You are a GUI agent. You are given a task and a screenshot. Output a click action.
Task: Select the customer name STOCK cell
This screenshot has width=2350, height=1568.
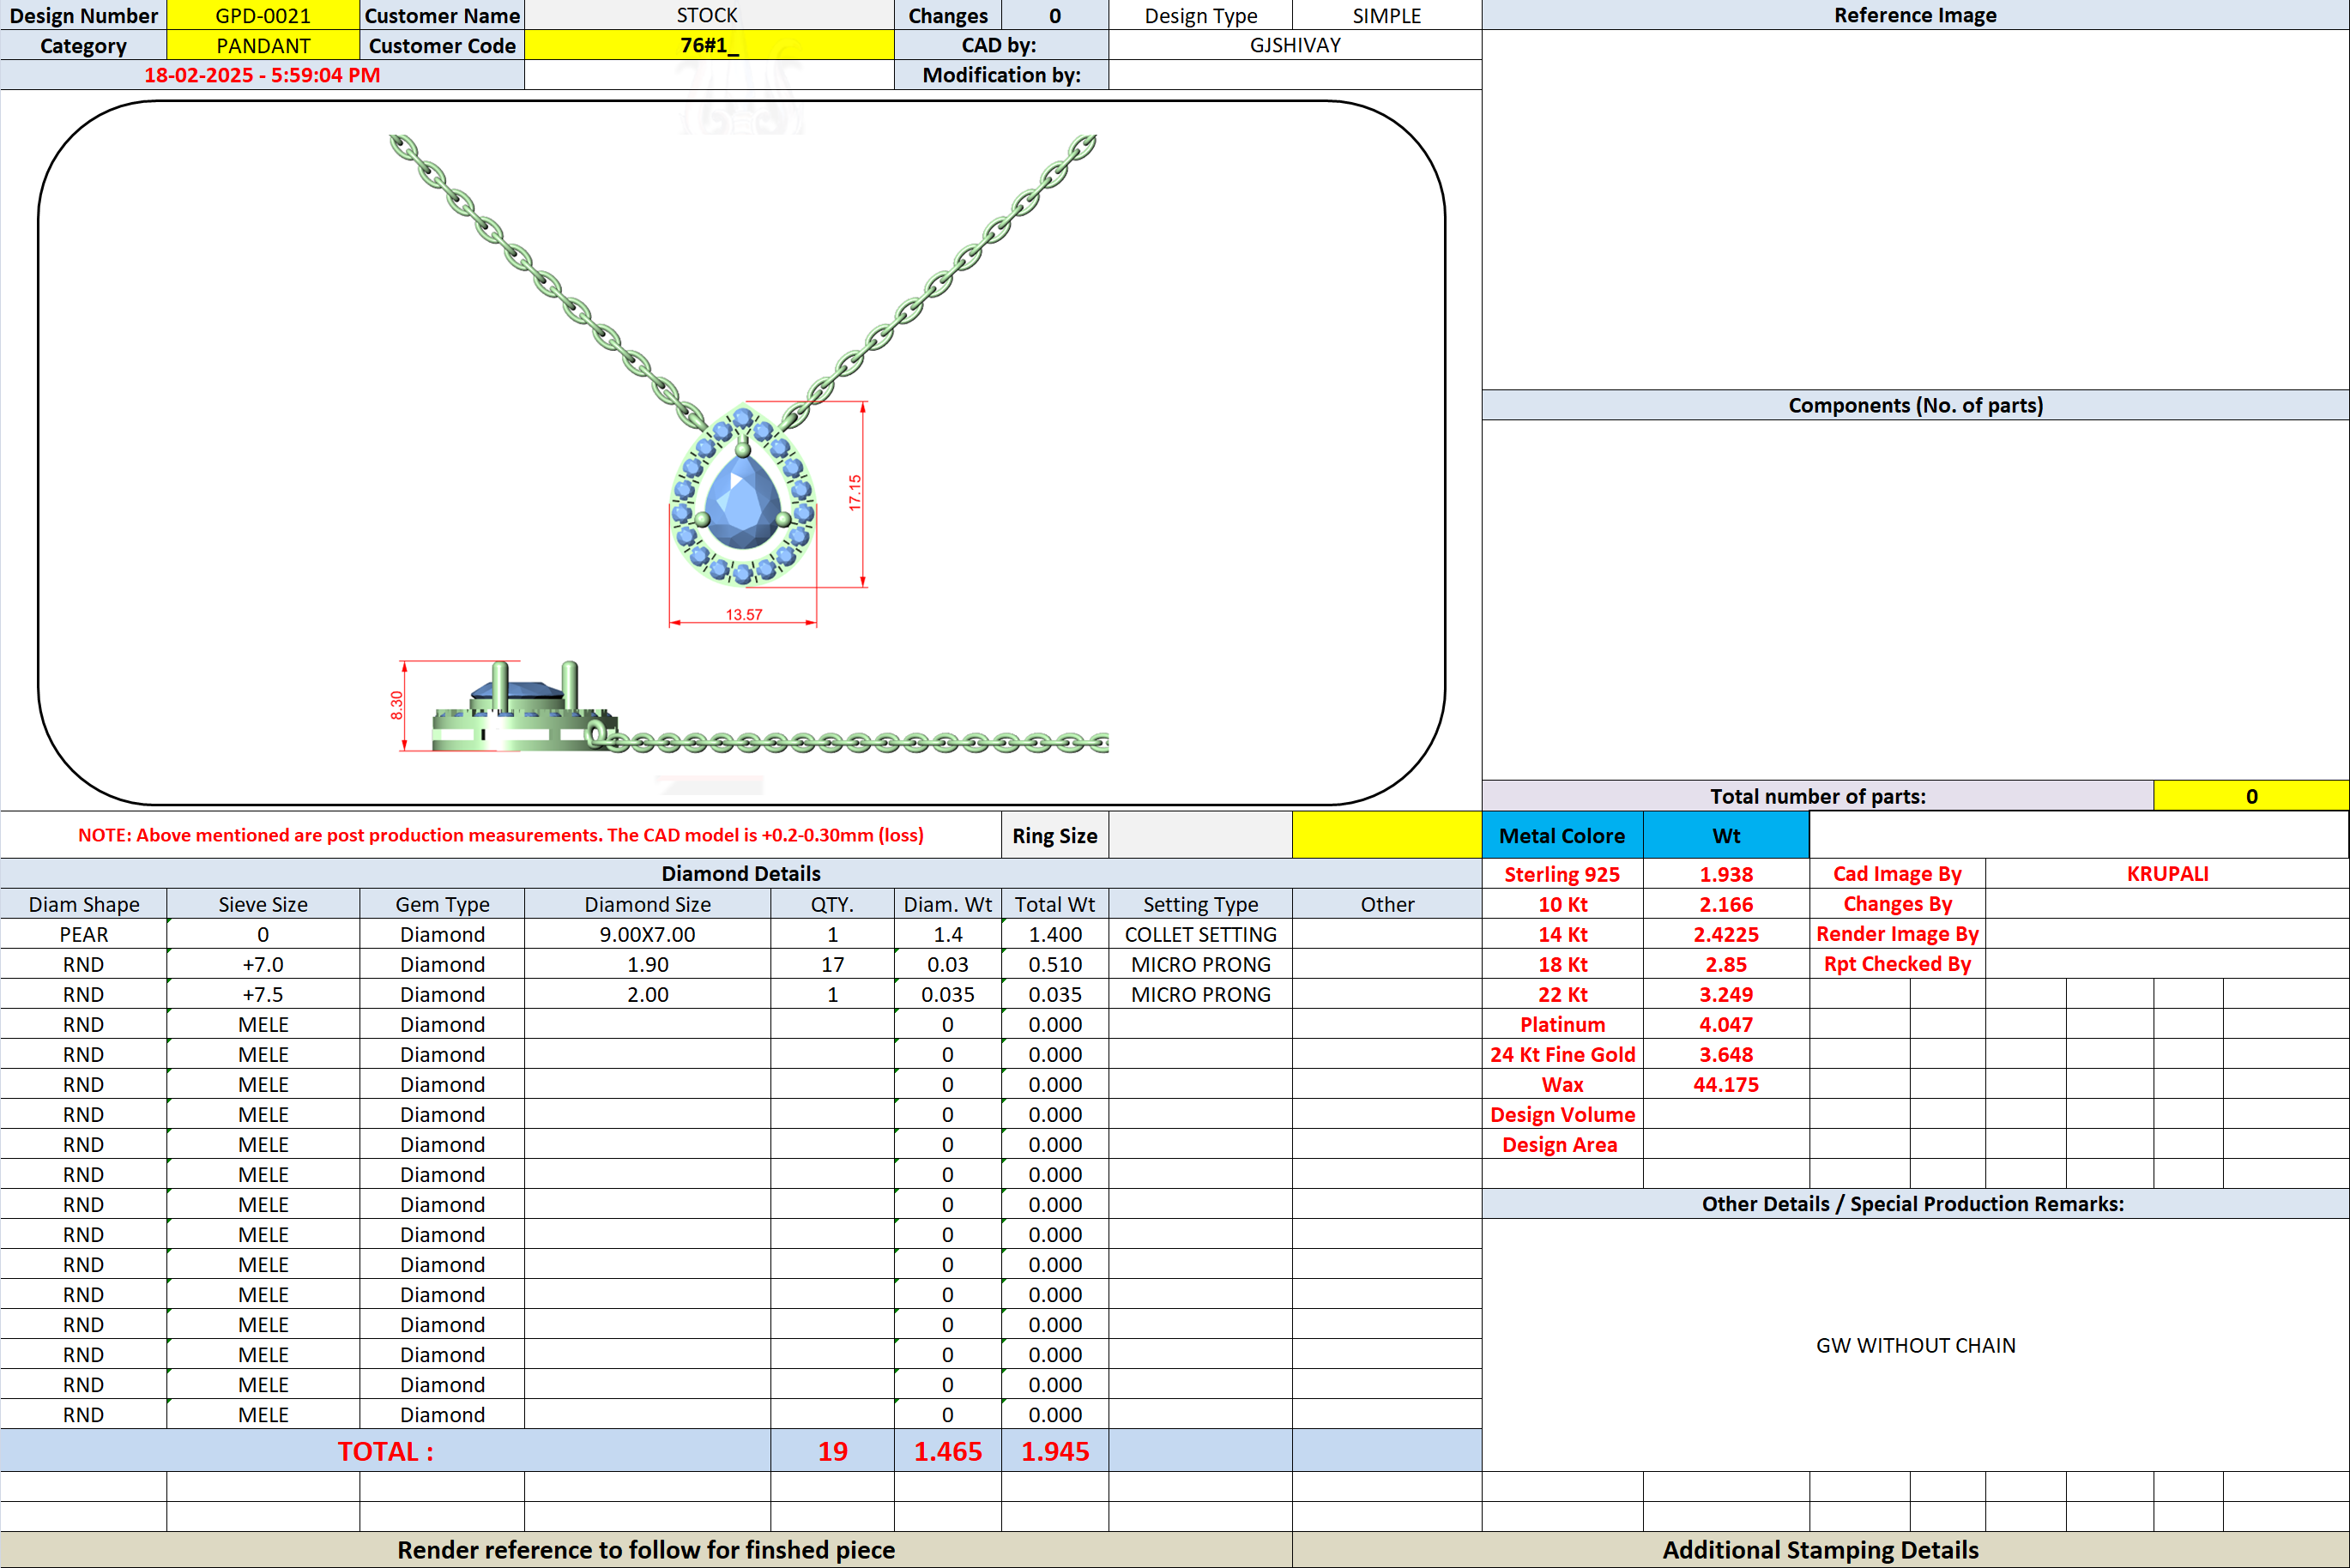(x=708, y=15)
